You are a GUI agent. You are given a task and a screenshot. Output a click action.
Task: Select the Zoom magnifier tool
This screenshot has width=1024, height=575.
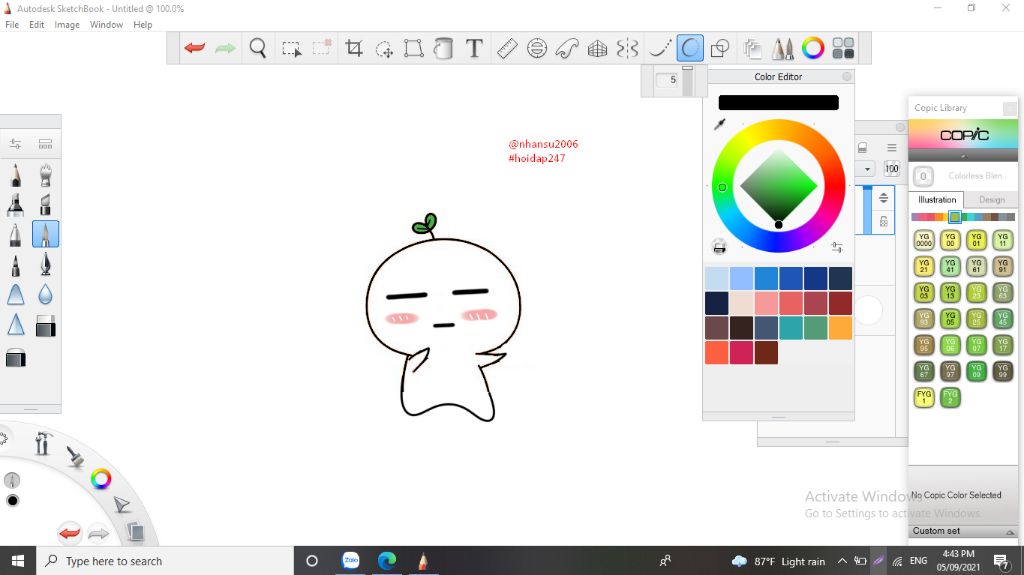(x=258, y=48)
